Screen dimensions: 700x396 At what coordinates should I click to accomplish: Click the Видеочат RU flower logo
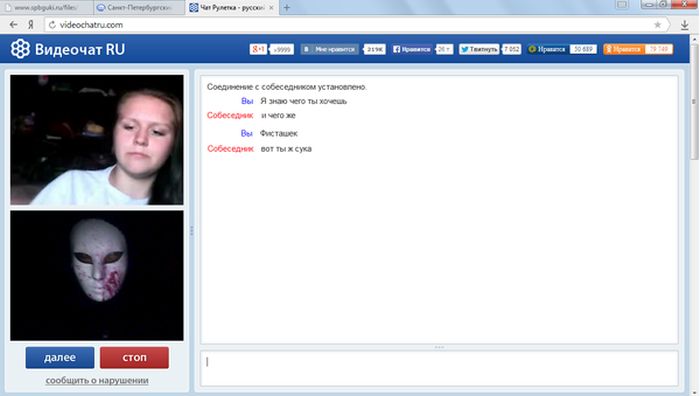point(20,49)
